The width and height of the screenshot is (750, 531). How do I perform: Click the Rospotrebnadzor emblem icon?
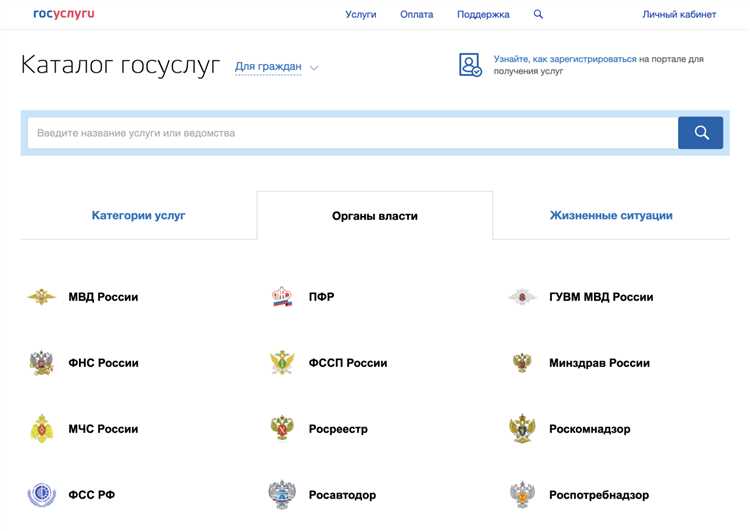coord(522,495)
